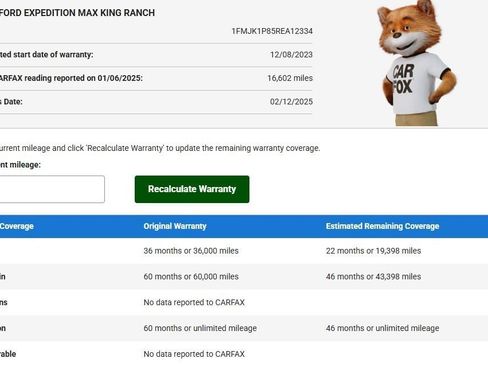The height and width of the screenshot is (366, 488).
Task: Select the warranty start date 12/08/2023
Action: point(291,55)
